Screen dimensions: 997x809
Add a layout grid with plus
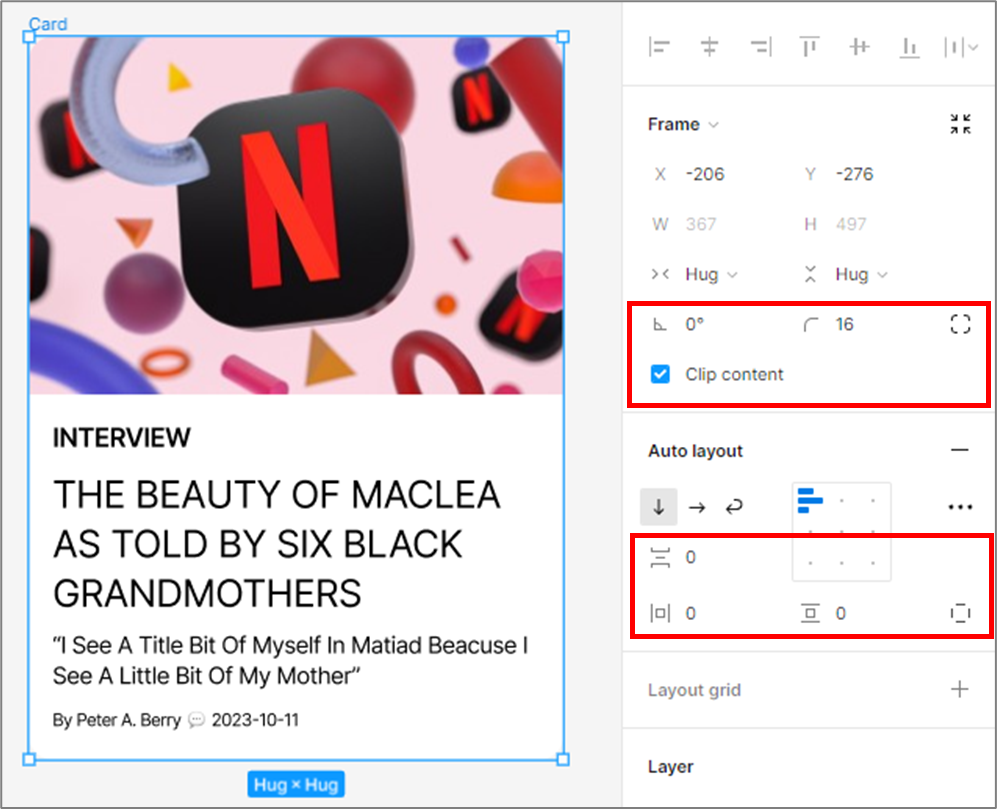click(959, 689)
